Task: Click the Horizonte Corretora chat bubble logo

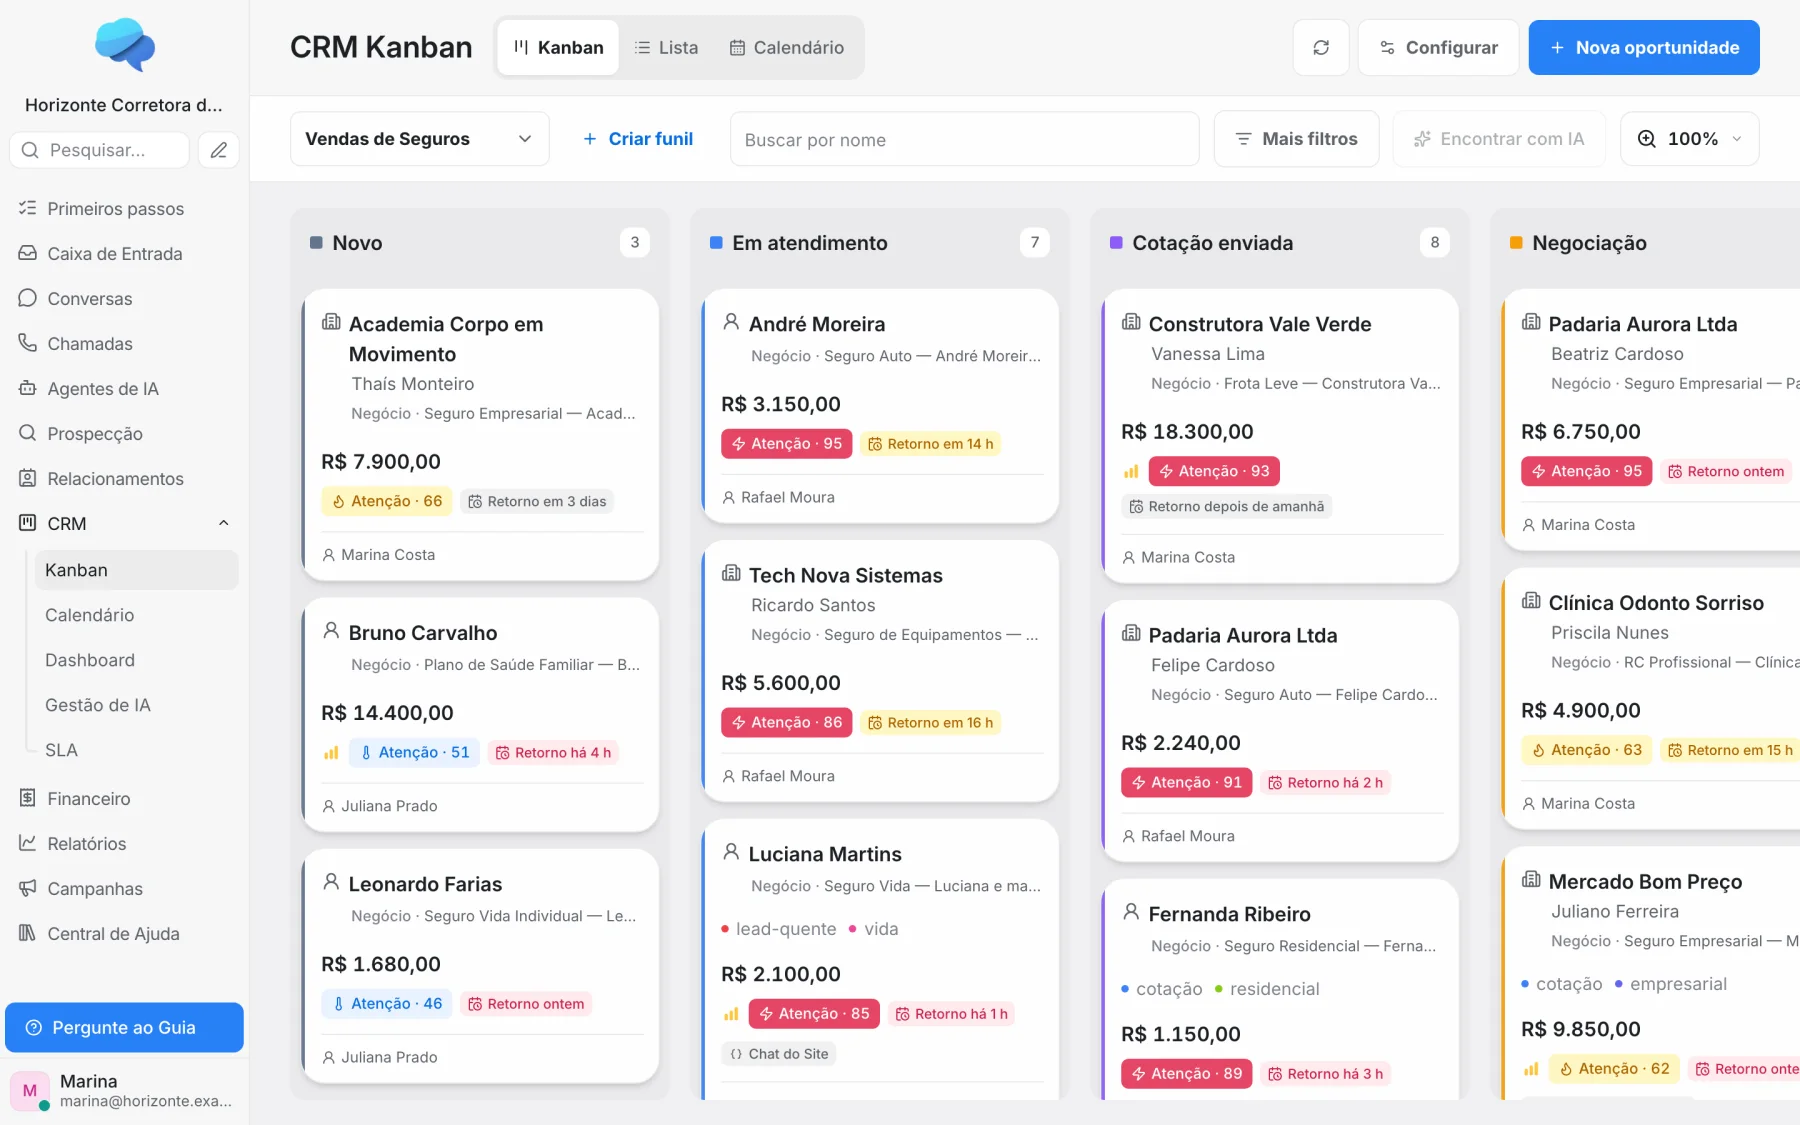Action: click(x=124, y=45)
